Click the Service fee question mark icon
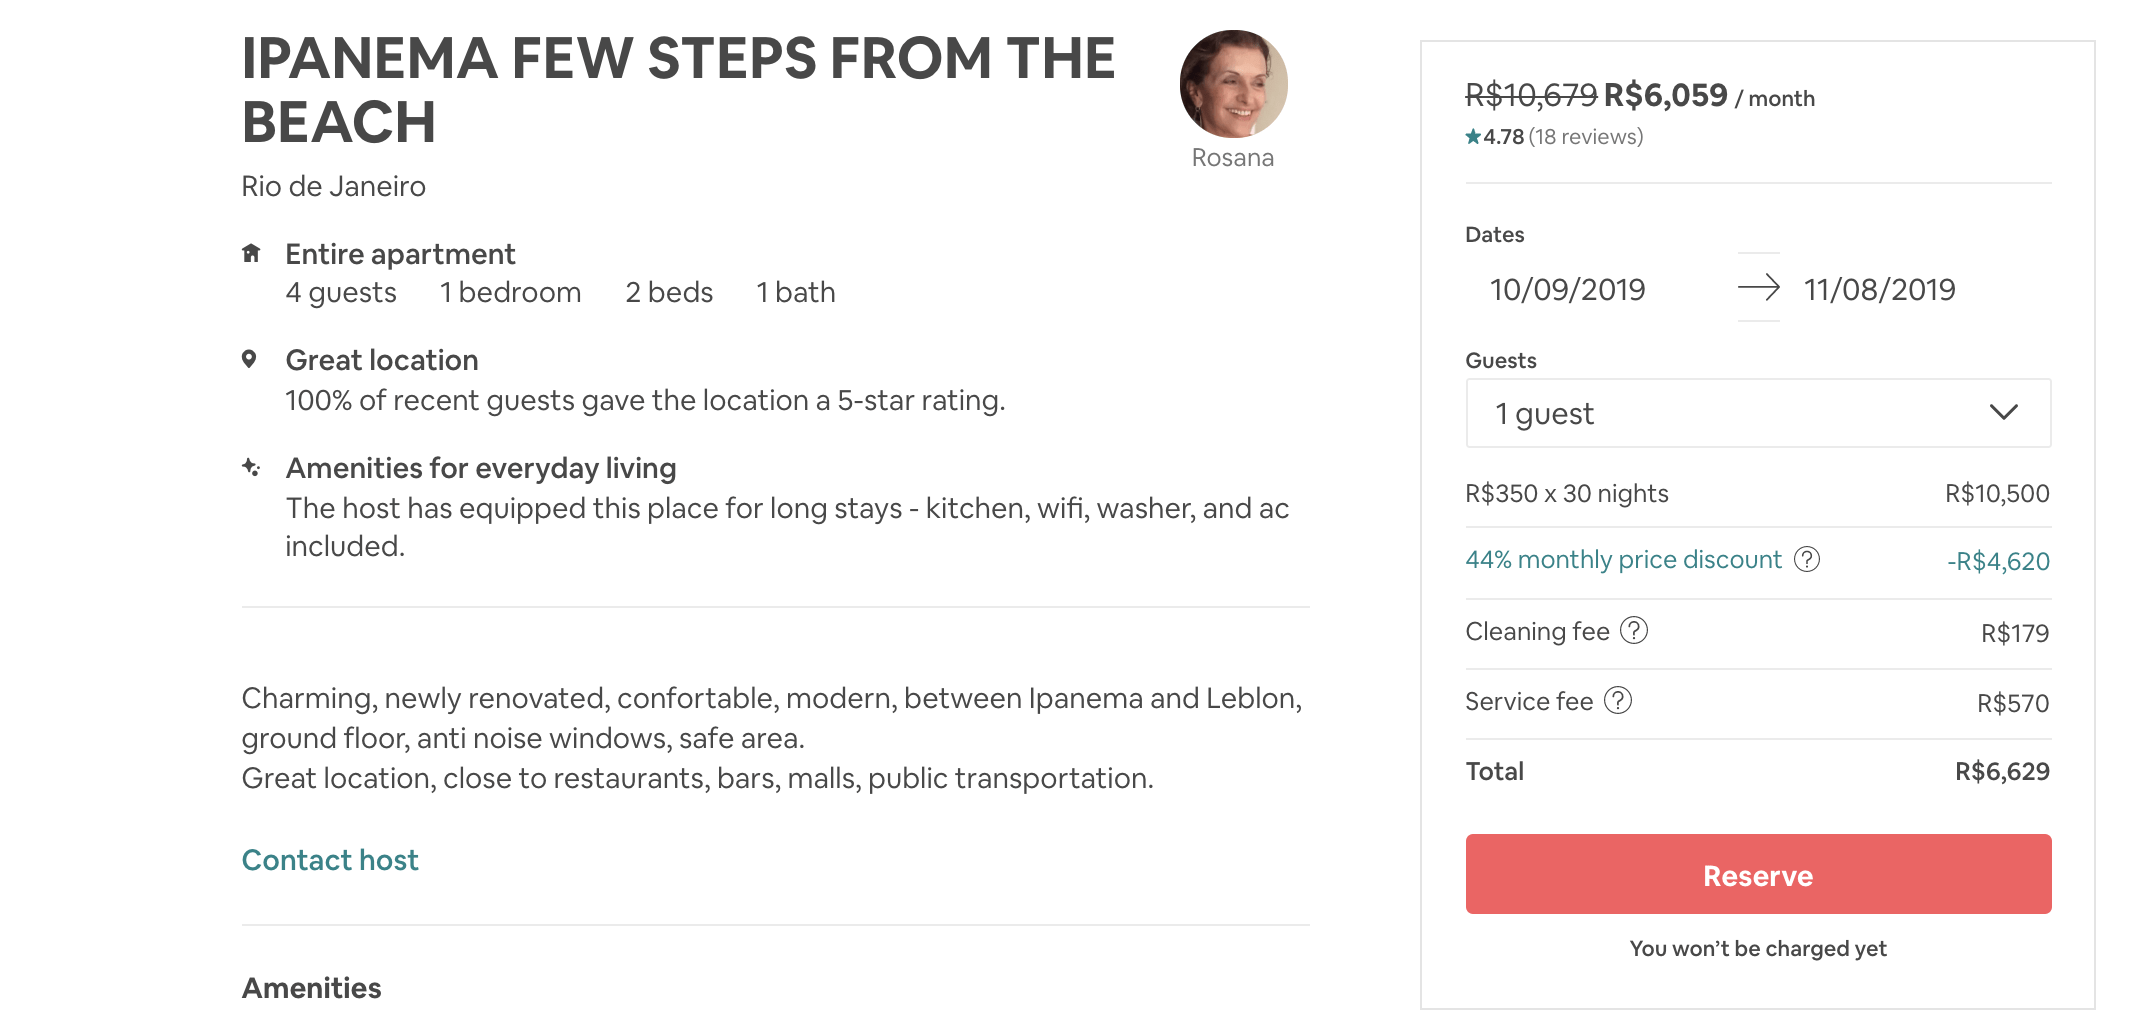The image size is (2156, 1036). tap(1618, 701)
